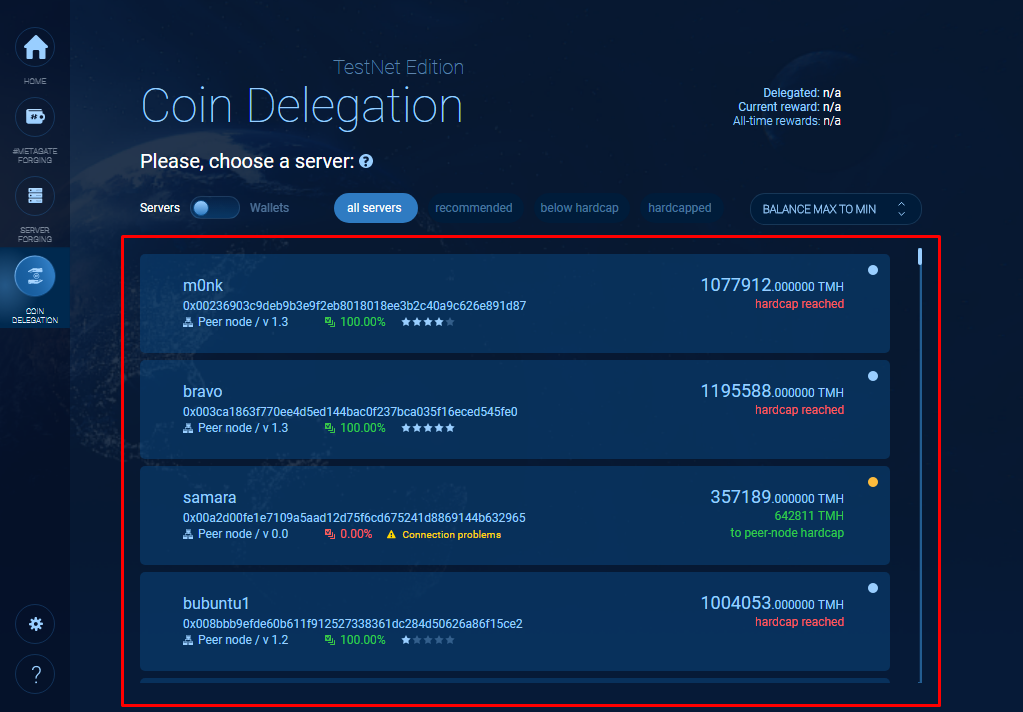The width and height of the screenshot is (1023, 712).
Task: Open the help question mark in the sidebar
Action: pyautogui.click(x=35, y=674)
